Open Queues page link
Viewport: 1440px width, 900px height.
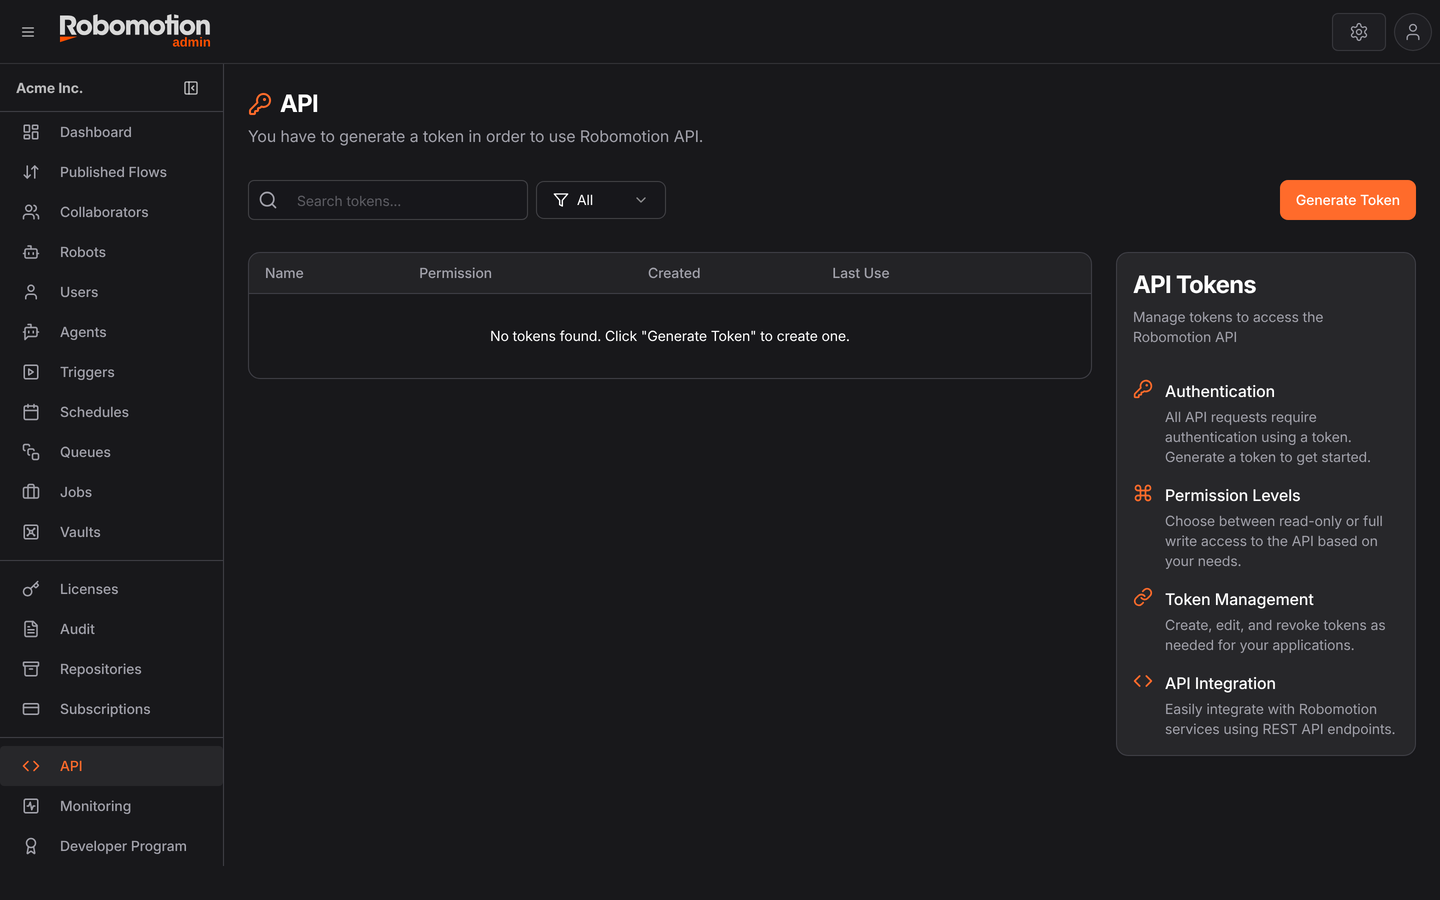111,452
